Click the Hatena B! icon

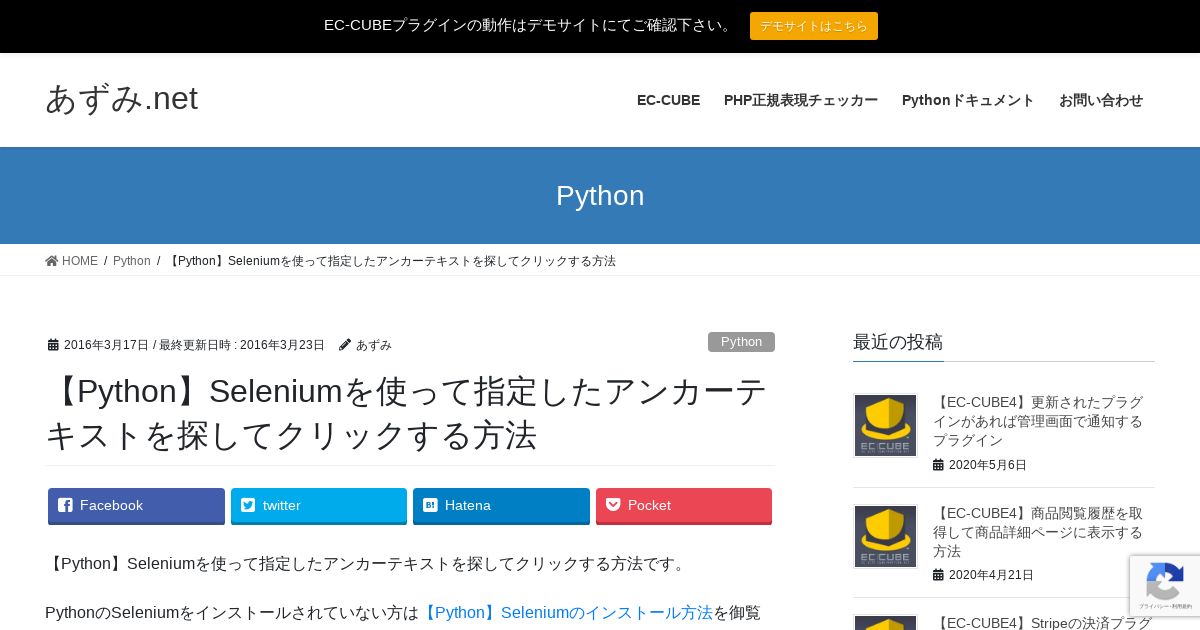[430, 505]
